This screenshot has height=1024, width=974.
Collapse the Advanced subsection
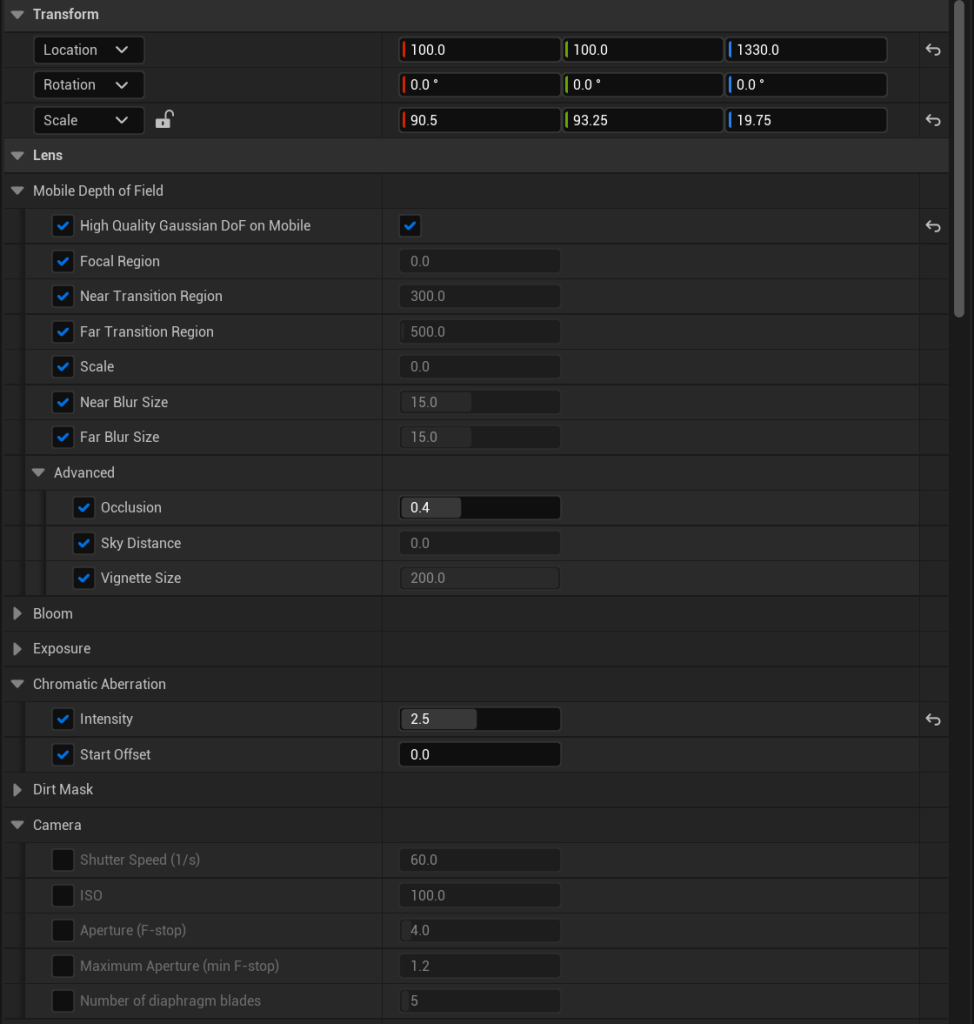(38, 473)
